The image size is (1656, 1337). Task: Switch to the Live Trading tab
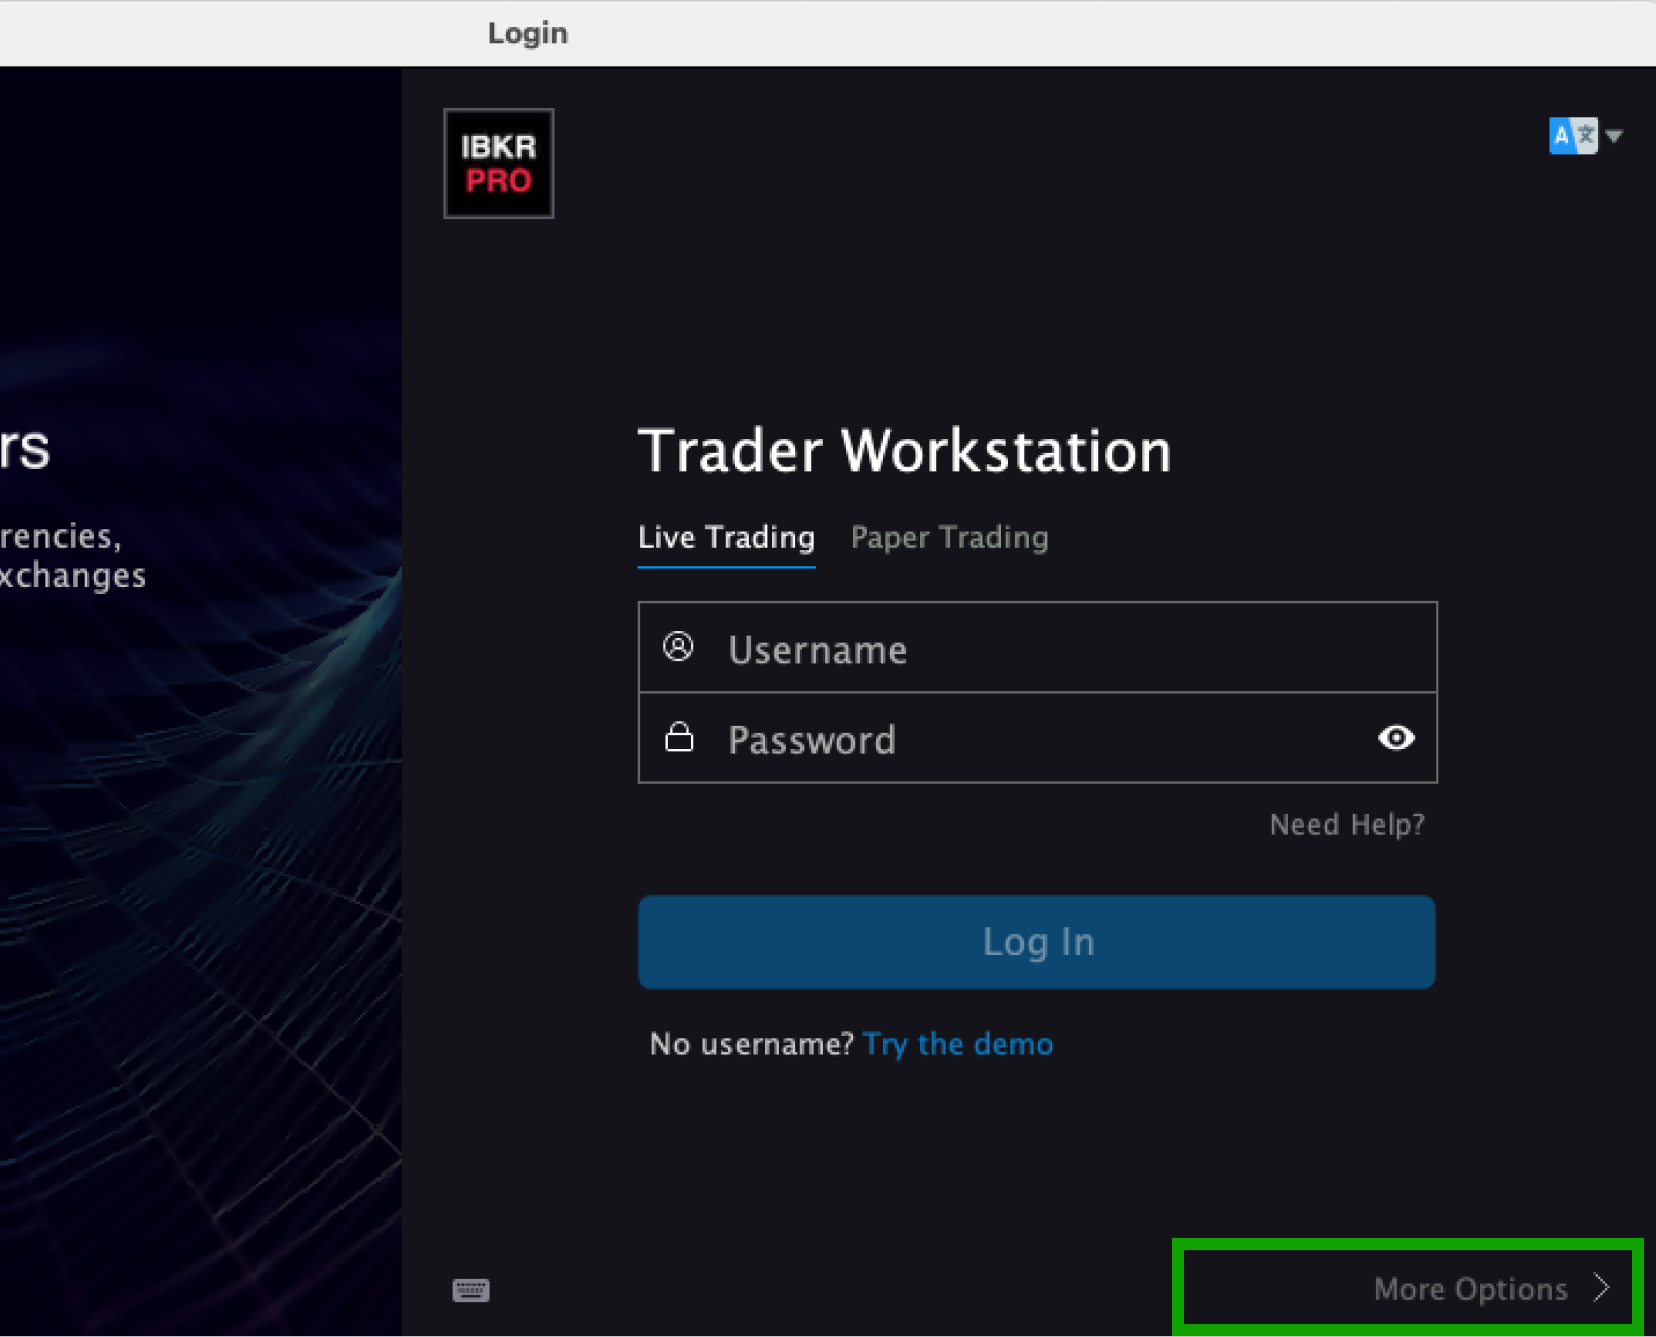point(726,538)
